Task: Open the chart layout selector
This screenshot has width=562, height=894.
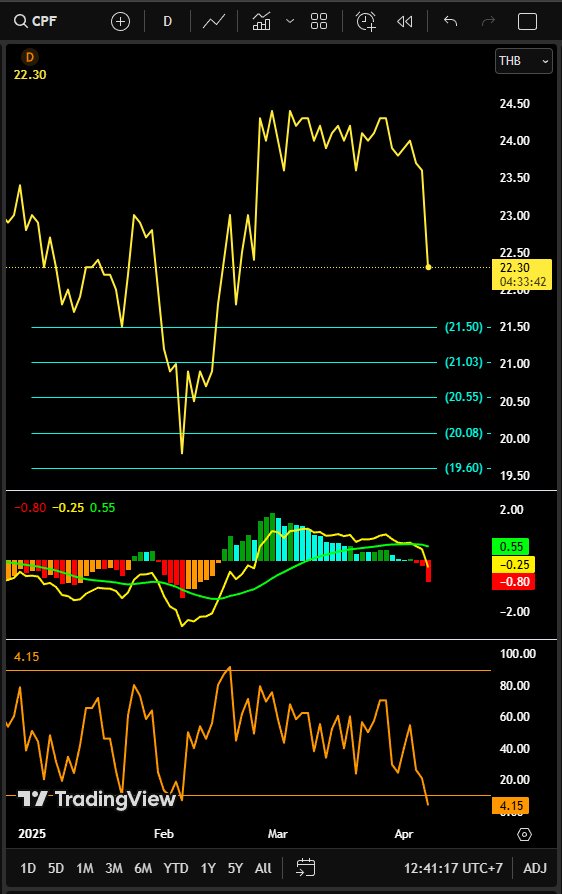Action: coord(527,22)
